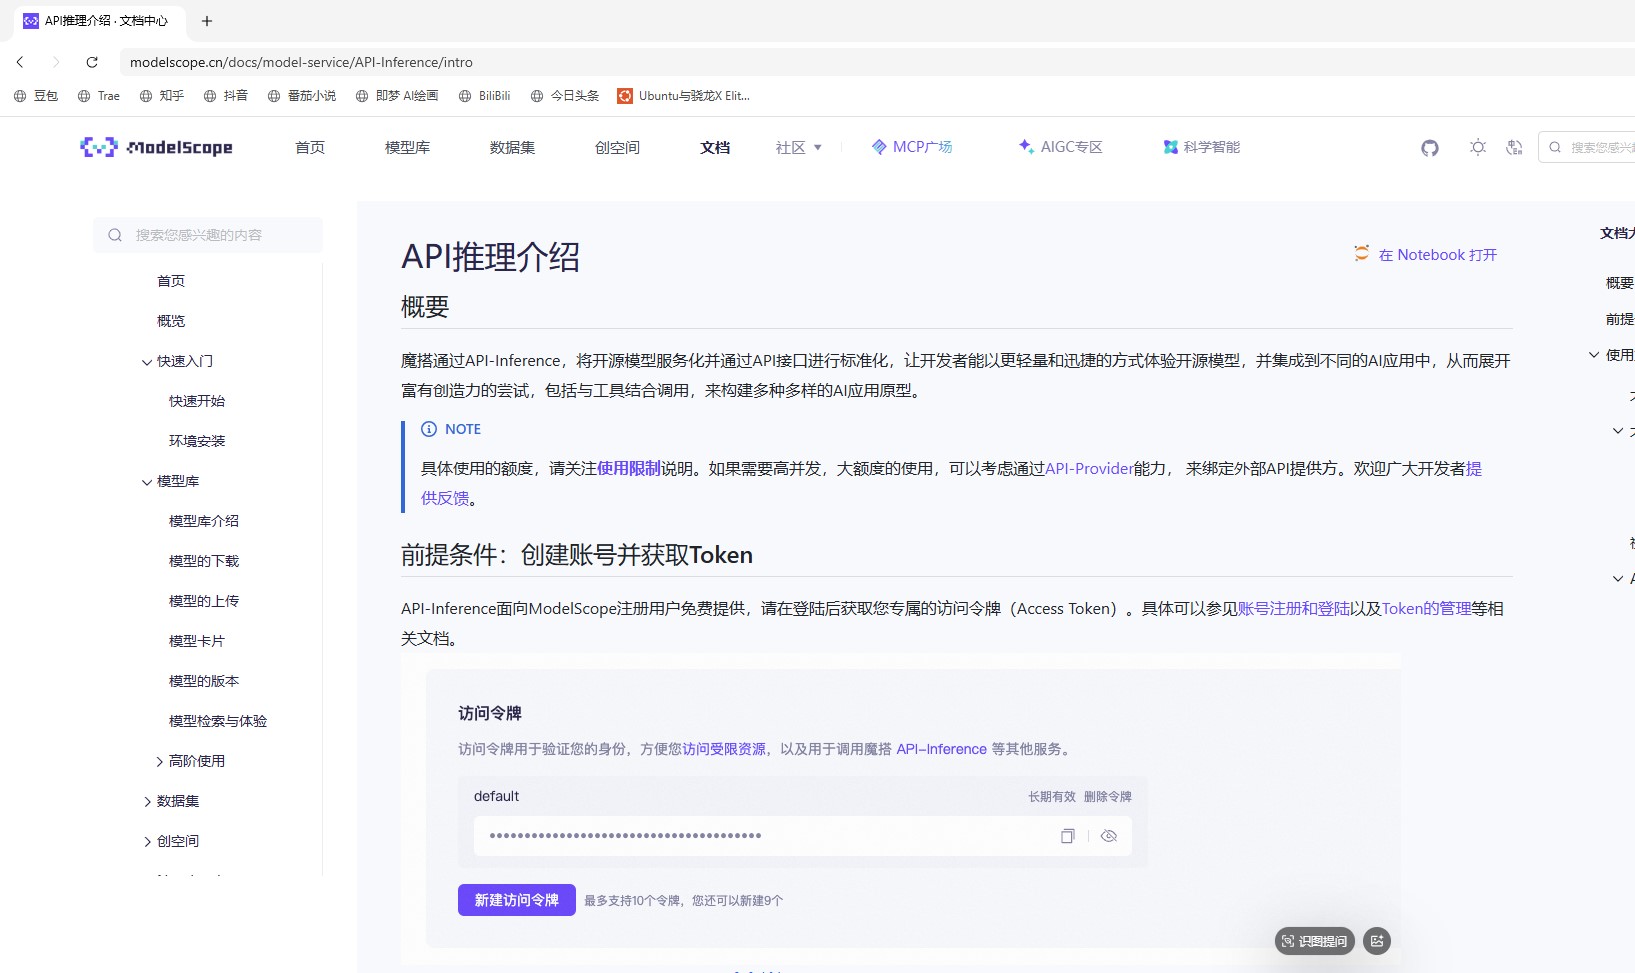Click the ModelScope logo
1635x973 pixels.
pyautogui.click(x=156, y=147)
